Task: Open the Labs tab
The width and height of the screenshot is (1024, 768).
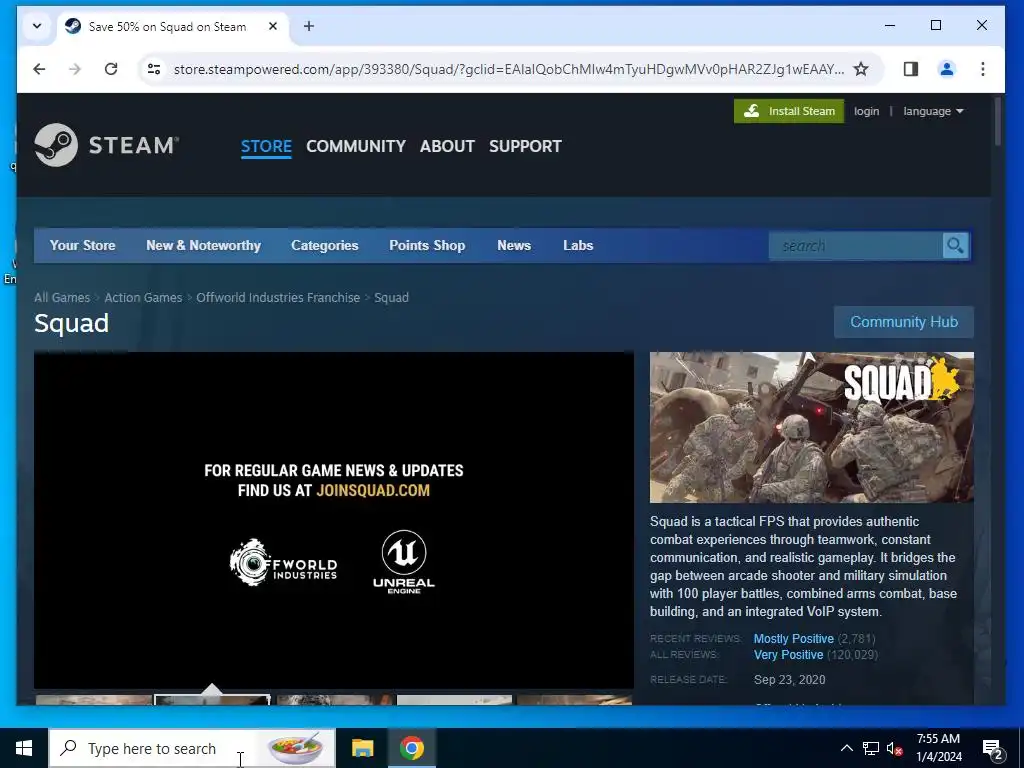Action: (578, 246)
